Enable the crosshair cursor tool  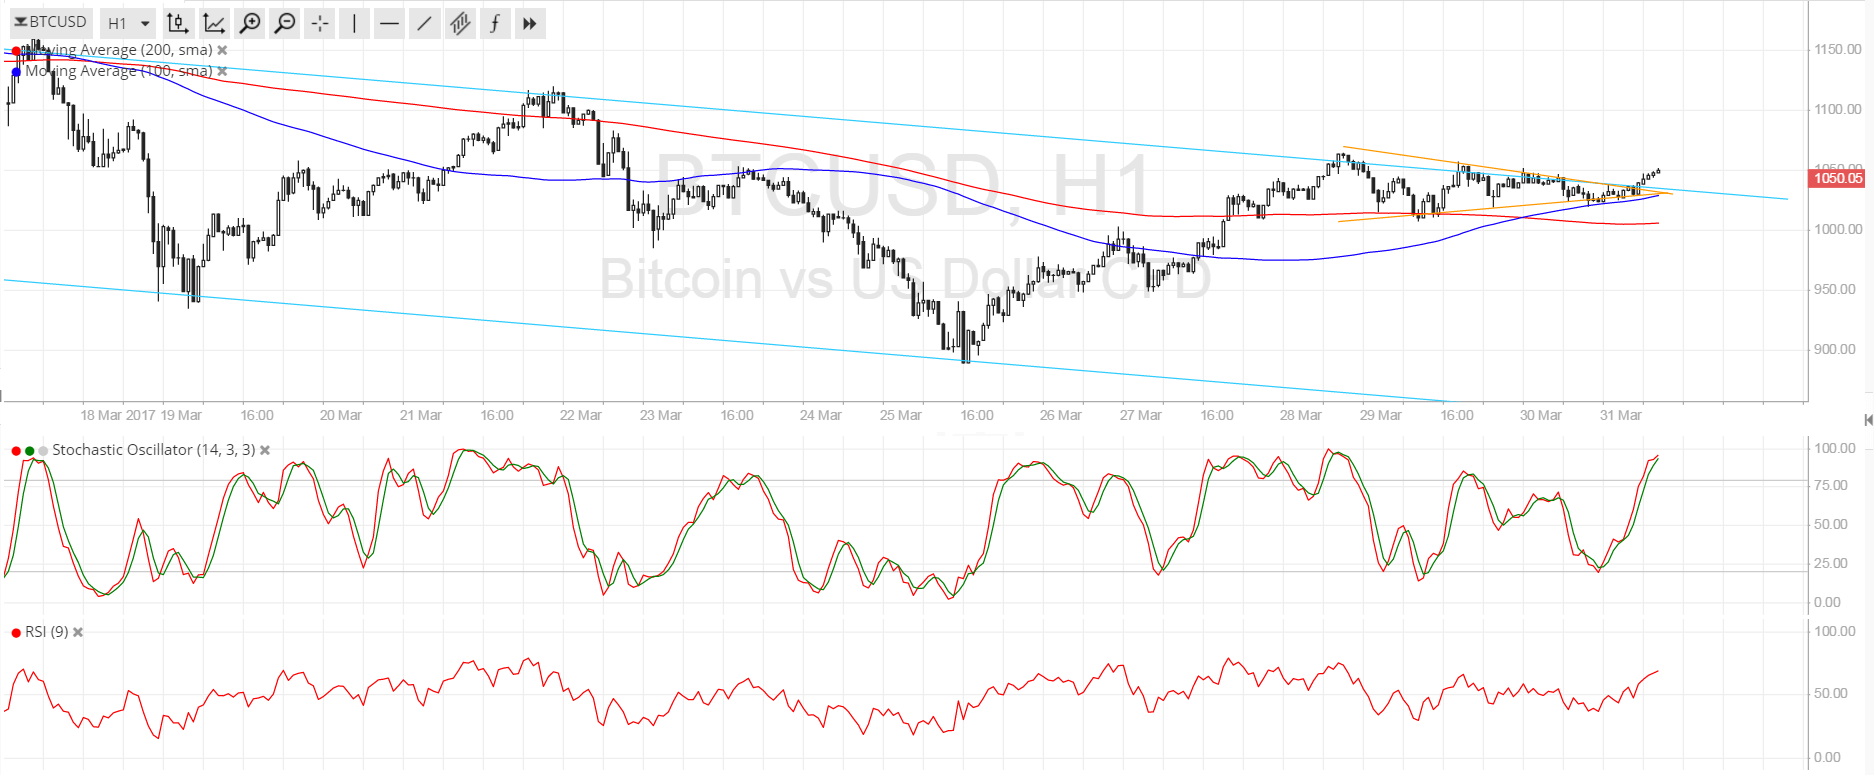click(319, 23)
